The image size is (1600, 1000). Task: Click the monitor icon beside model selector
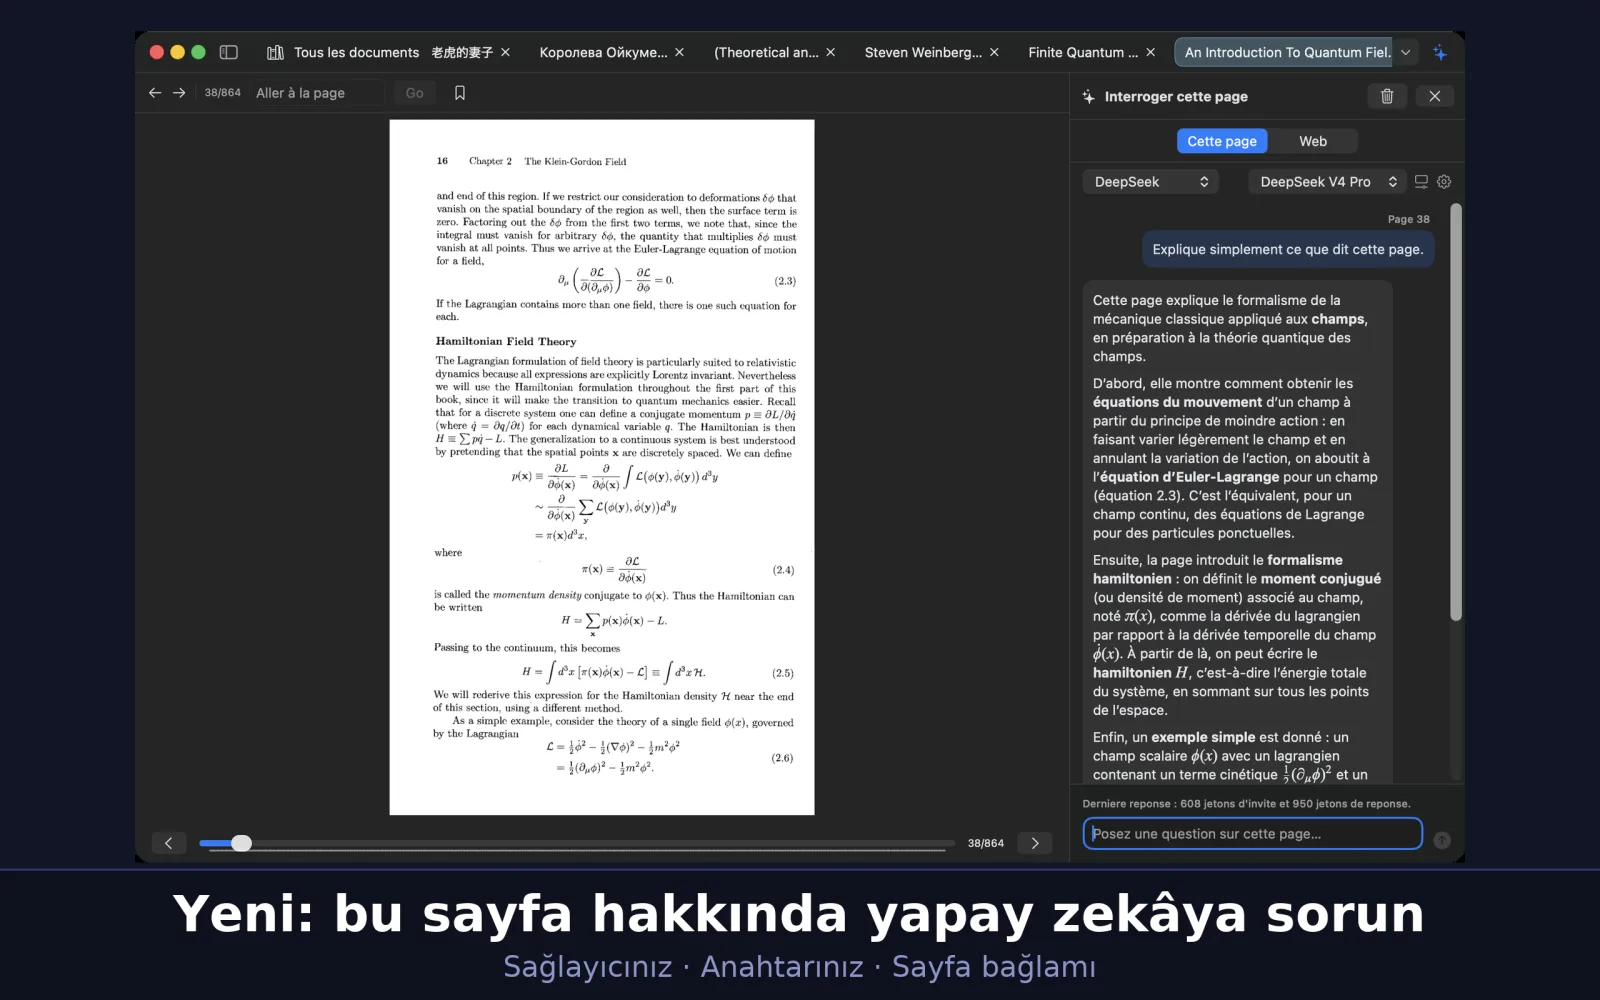(1421, 181)
